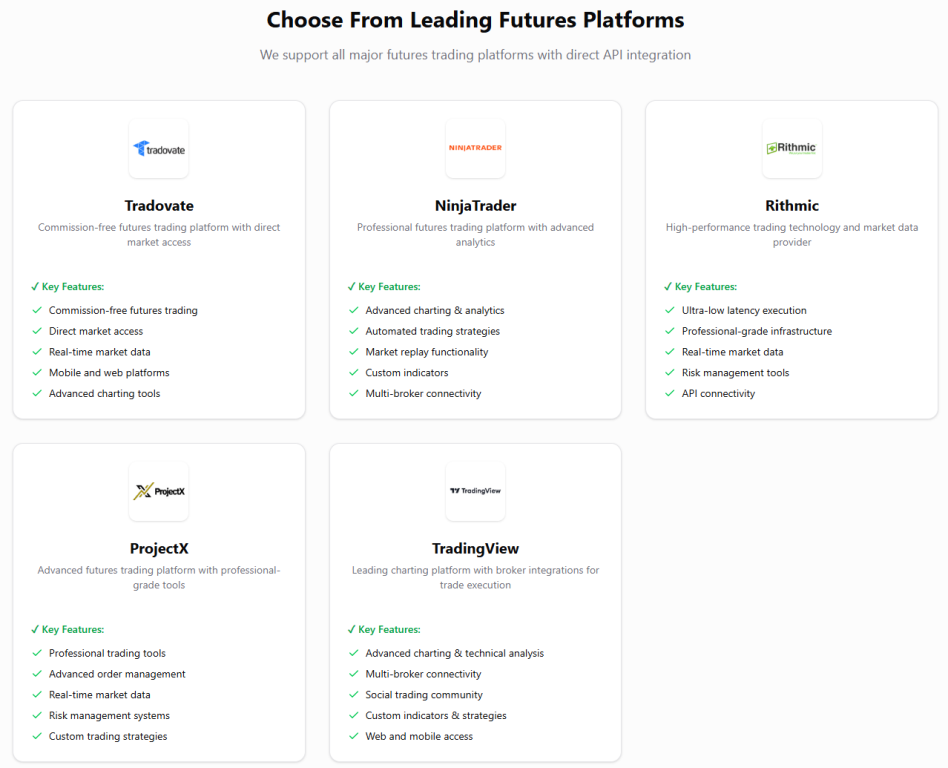Select the NinjaTrader heading
Screen dimensions: 948x768
tap(475, 206)
